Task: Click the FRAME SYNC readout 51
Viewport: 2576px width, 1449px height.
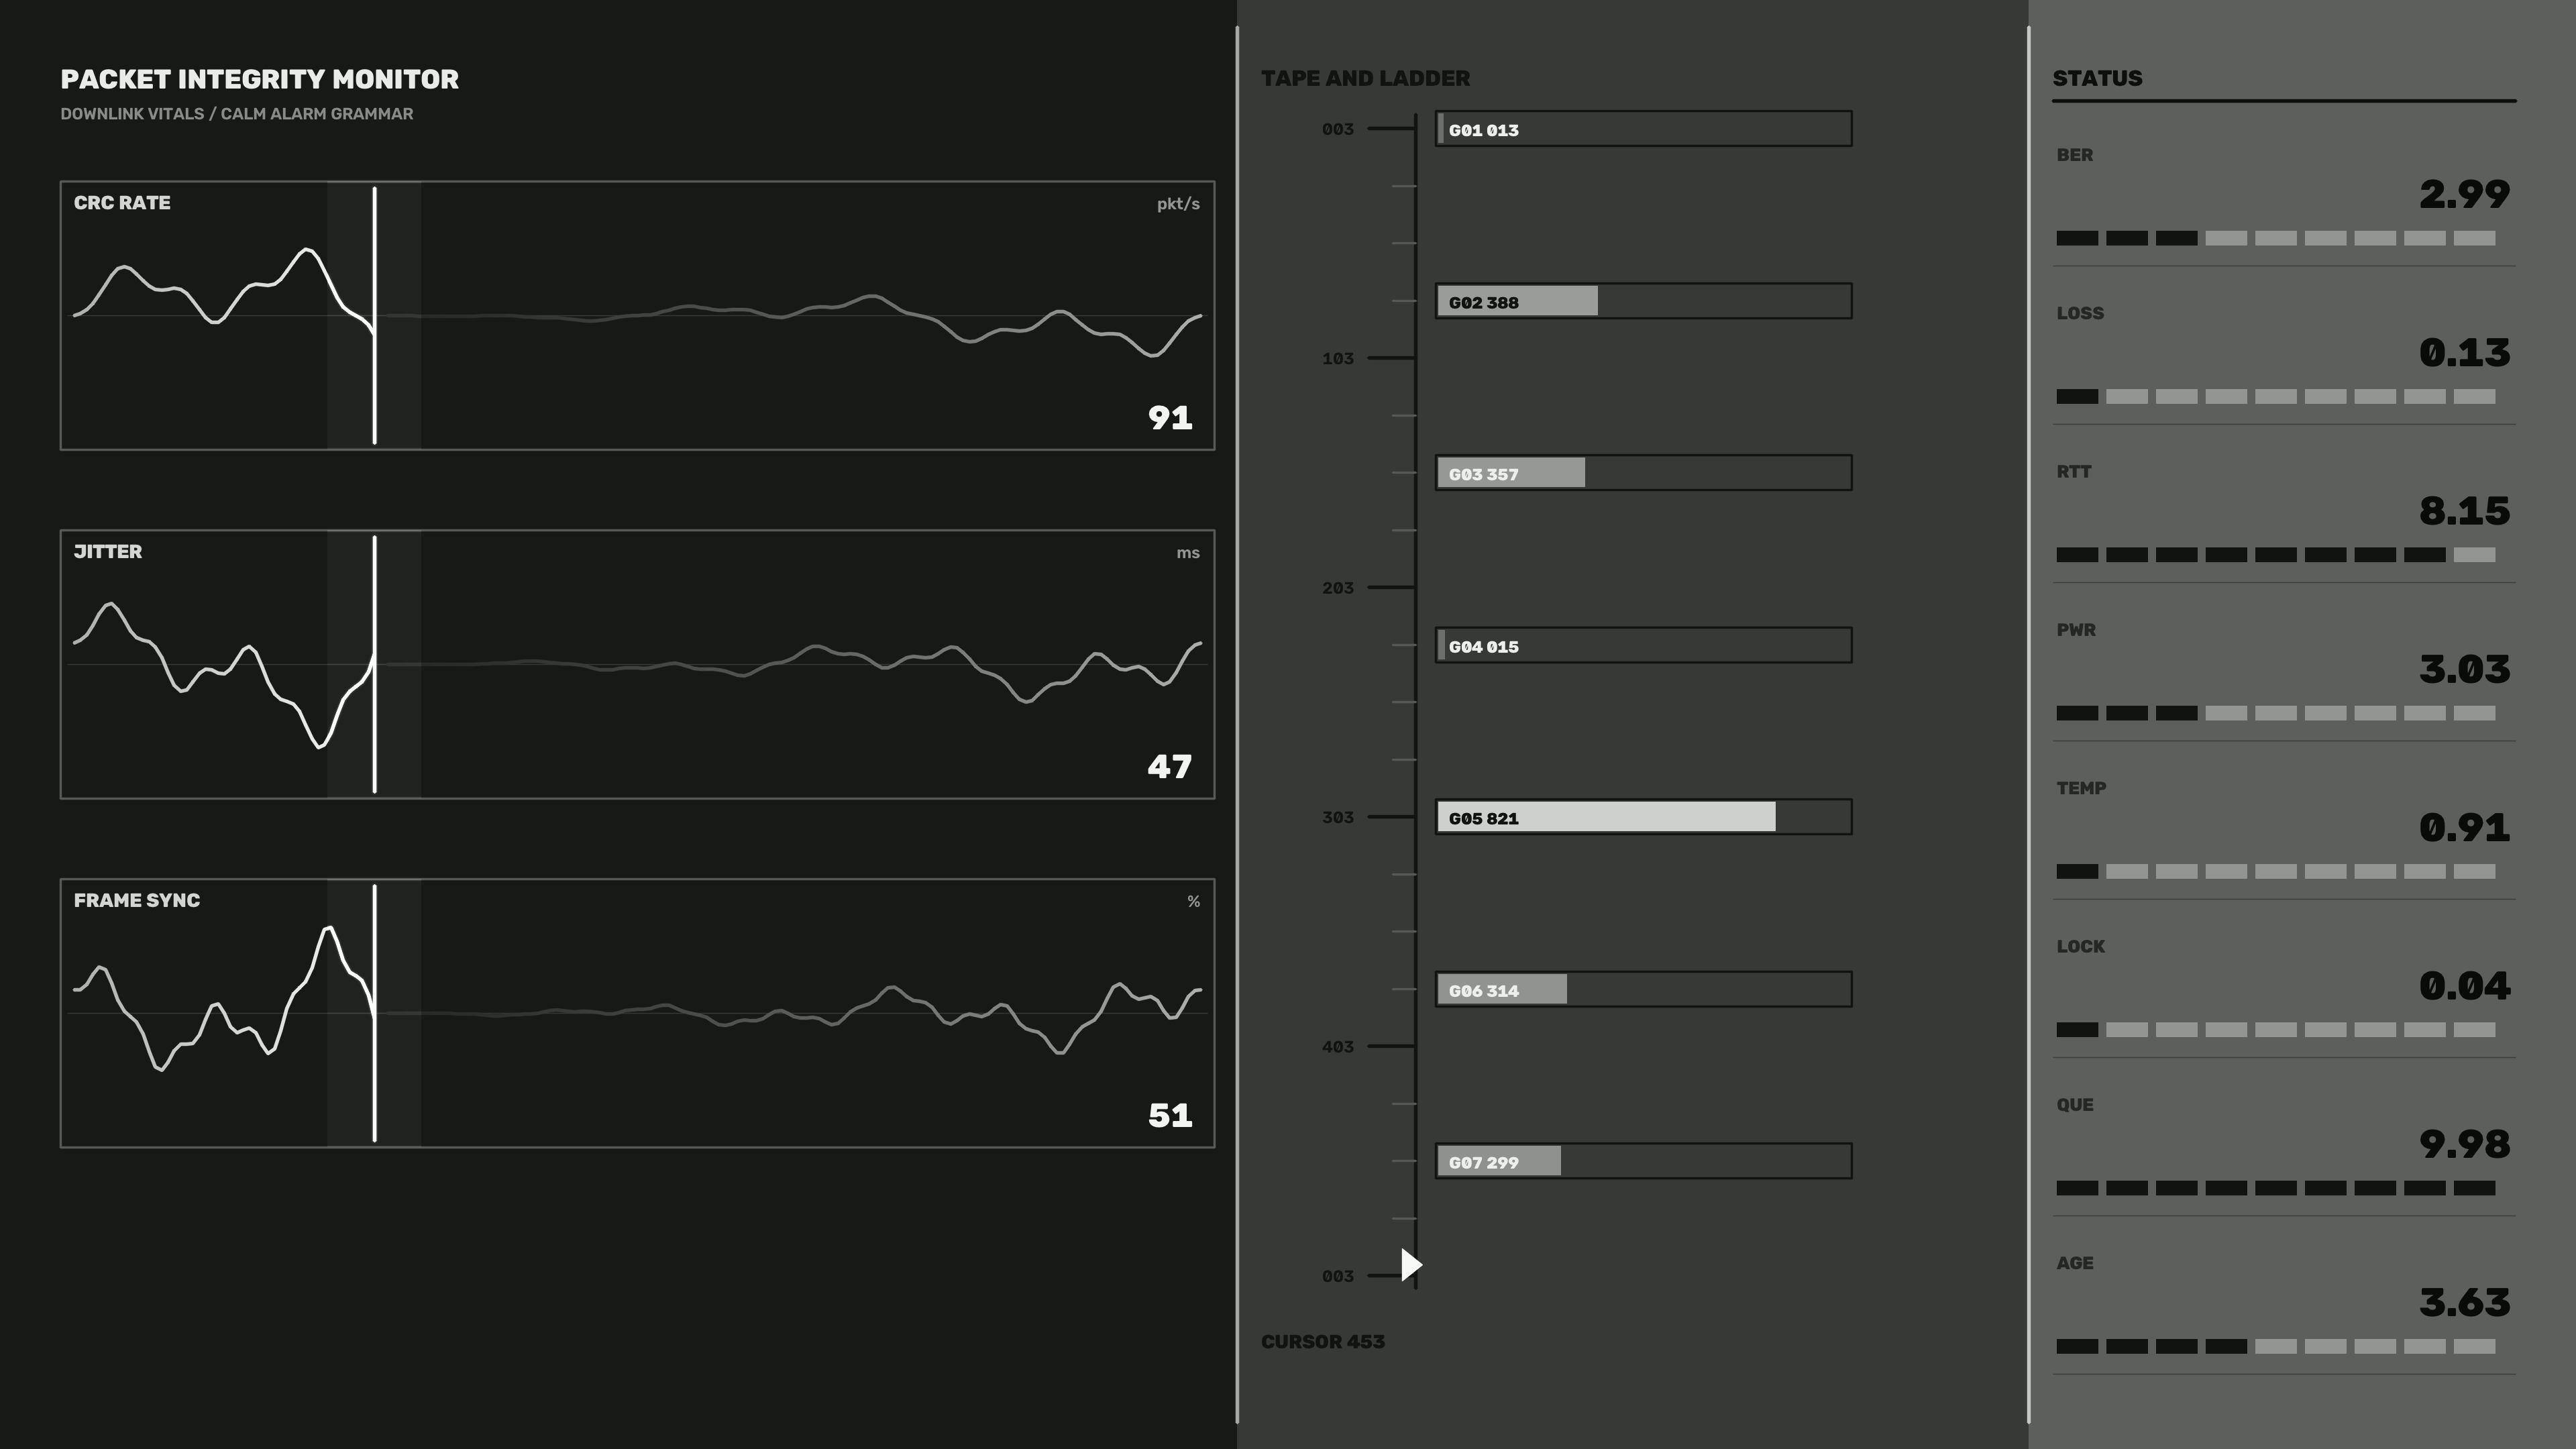Action: 1170,1115
